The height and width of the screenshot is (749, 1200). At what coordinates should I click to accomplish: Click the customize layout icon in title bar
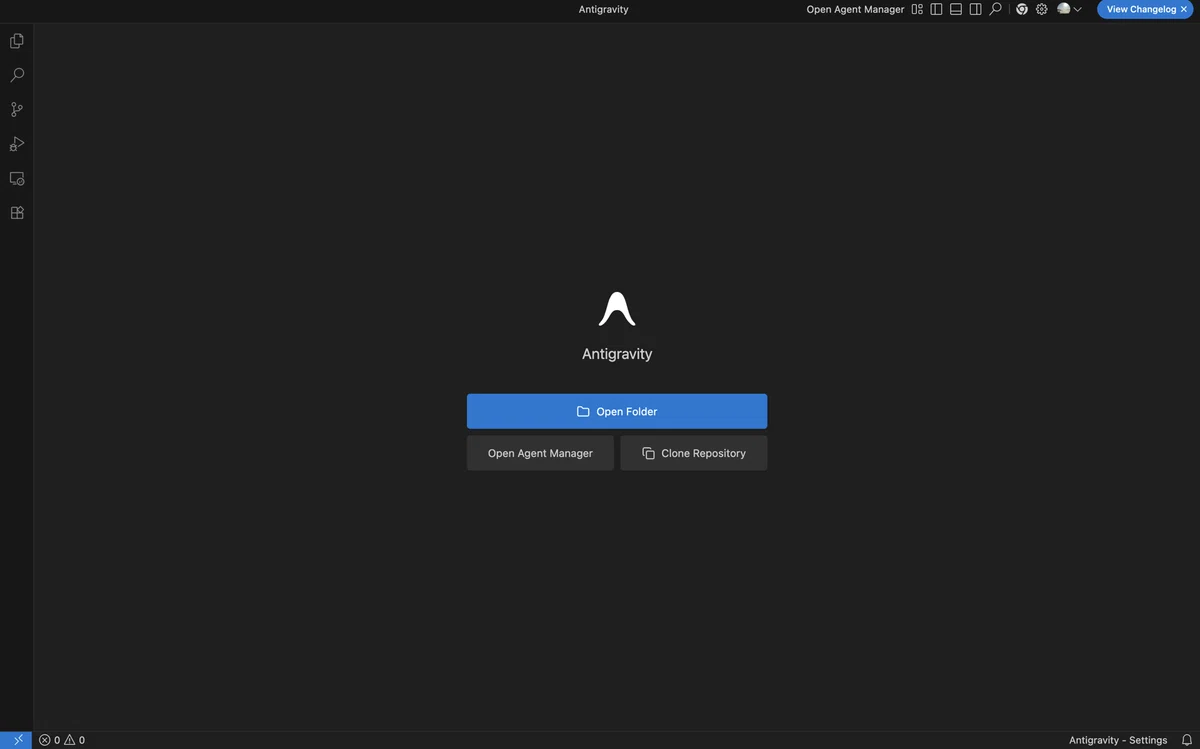click(x=917, y=9)
